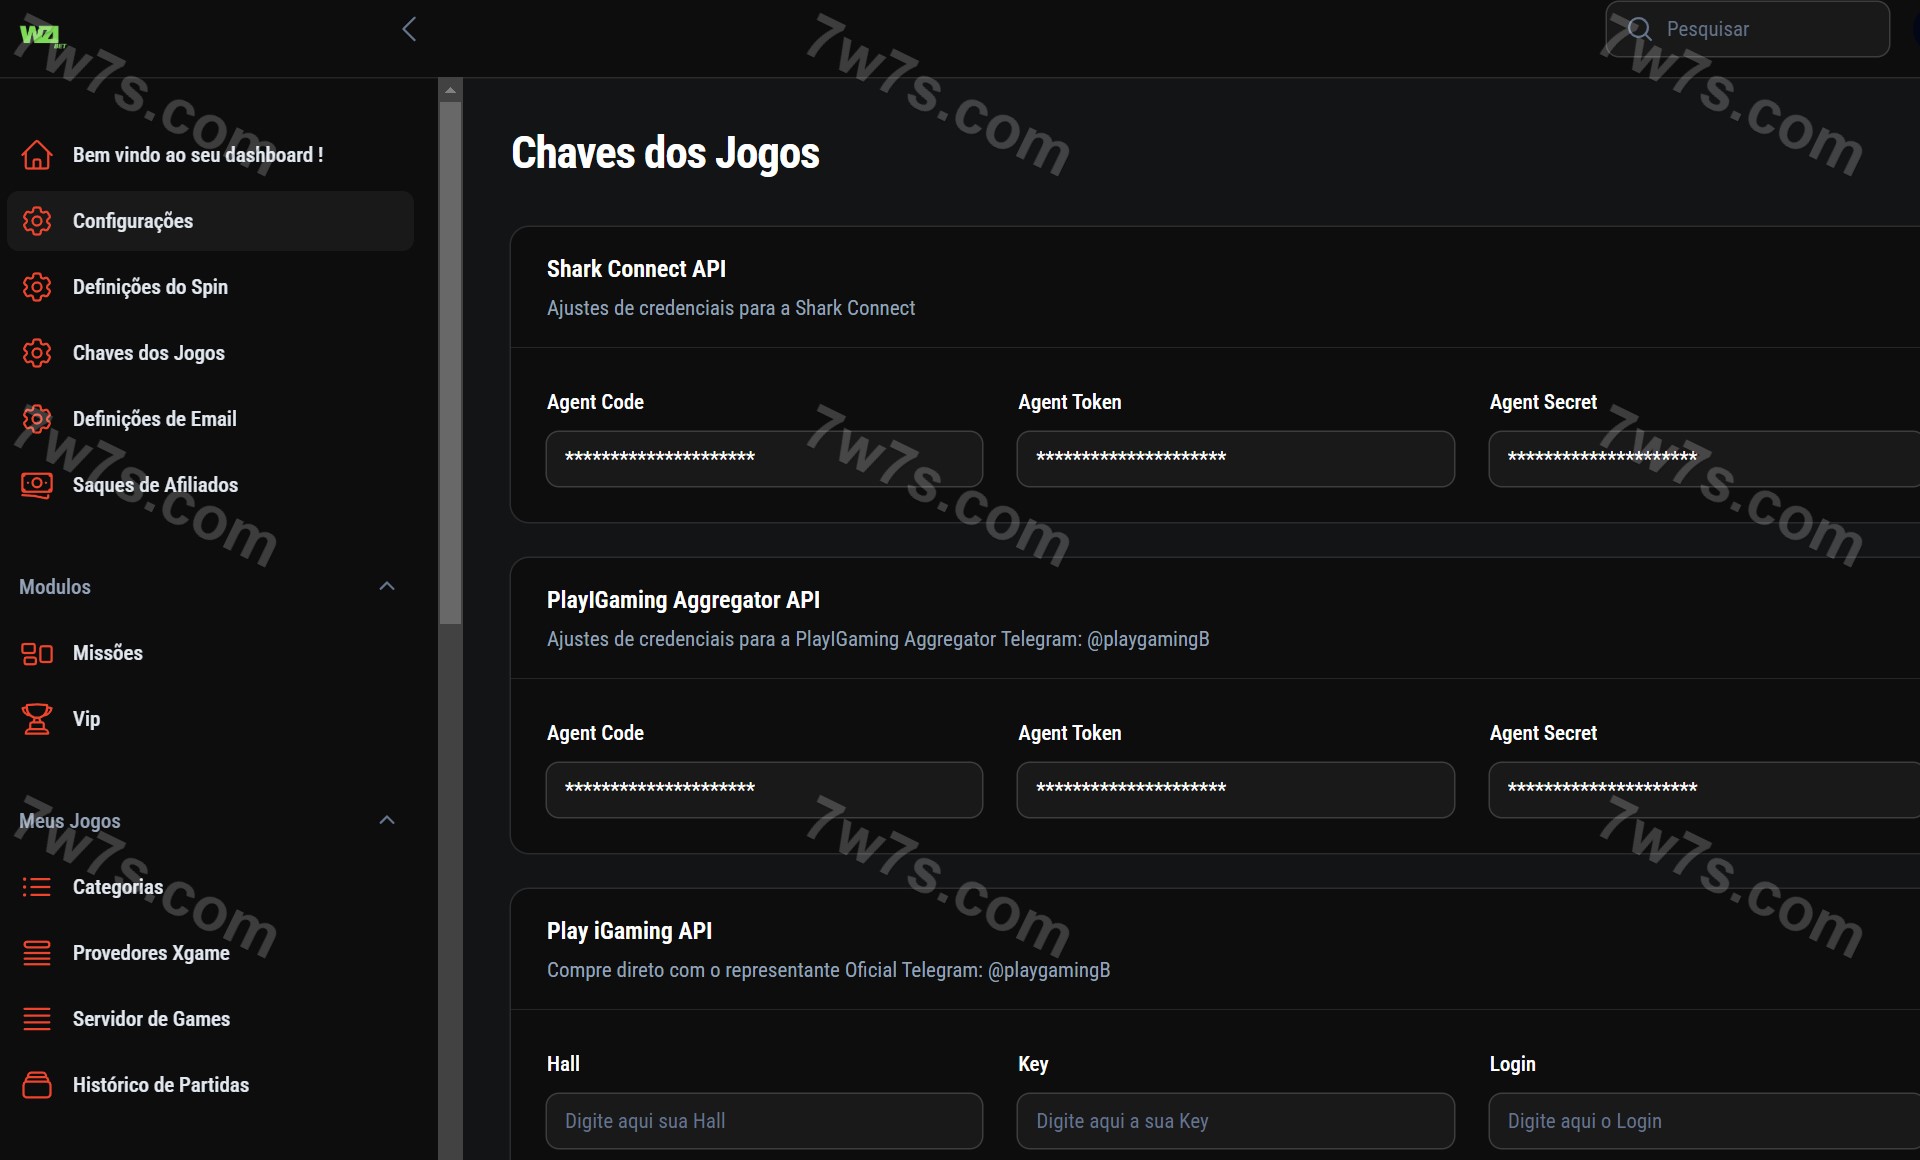Image resolution: width=1920 pixels, height=1160 pixels.
Task: Click the home icon beside dashboard welcome
Action: (x=37, y=155)
